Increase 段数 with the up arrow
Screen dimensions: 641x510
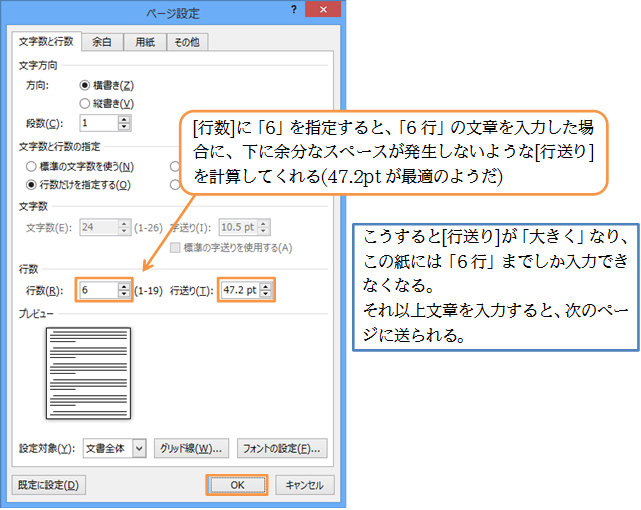(x=124, y=118)
